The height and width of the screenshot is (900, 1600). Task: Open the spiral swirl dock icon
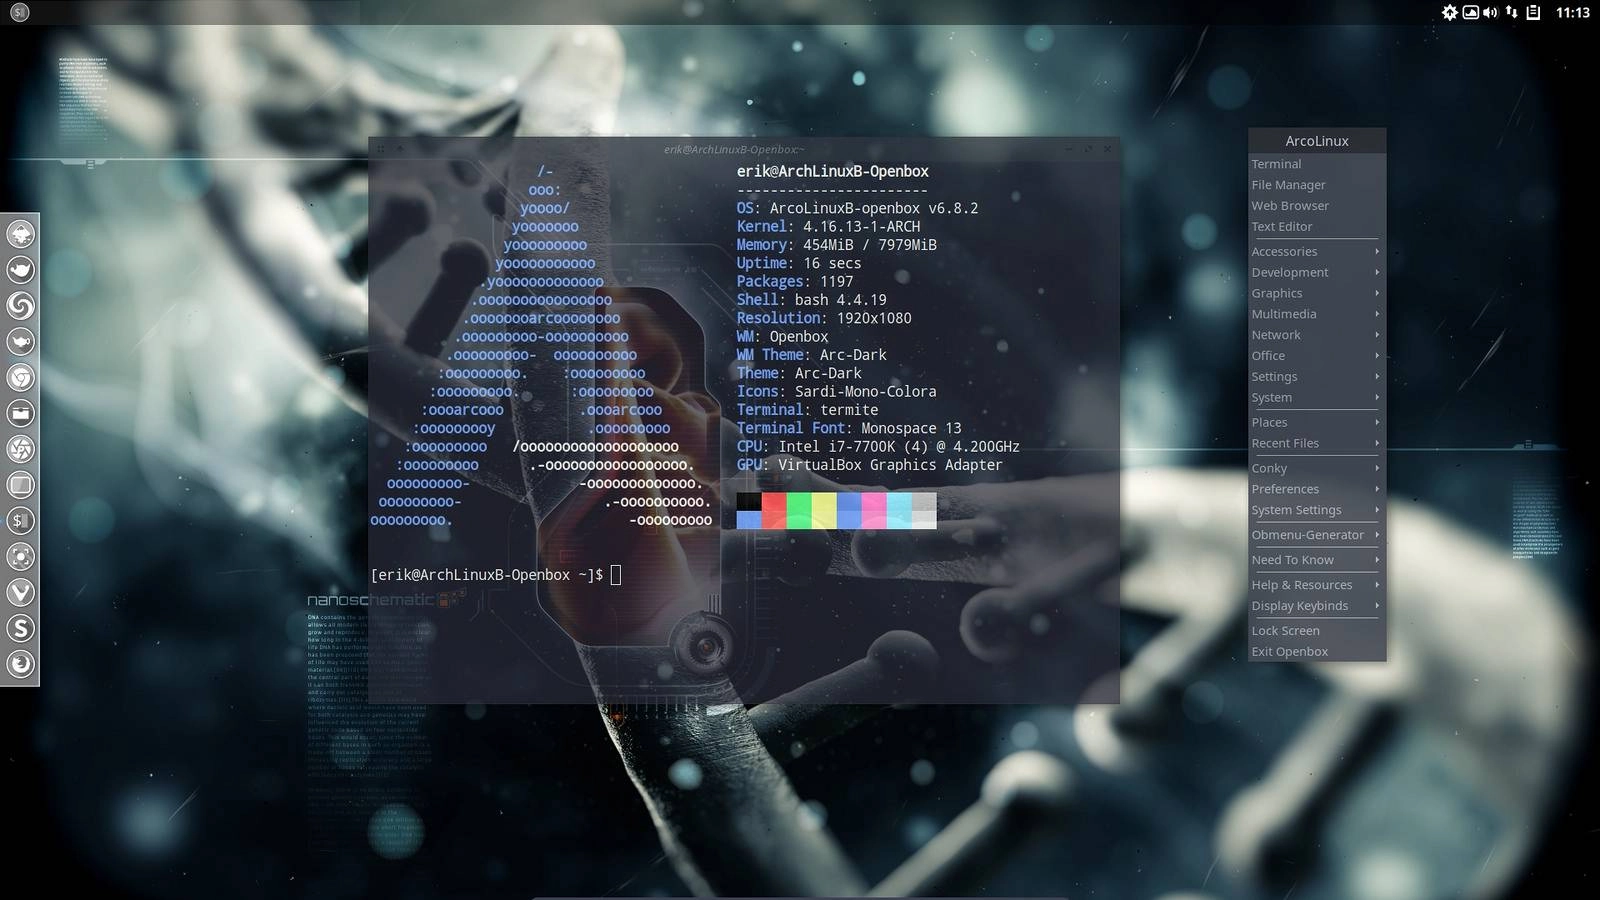click(x=21, y=306)
